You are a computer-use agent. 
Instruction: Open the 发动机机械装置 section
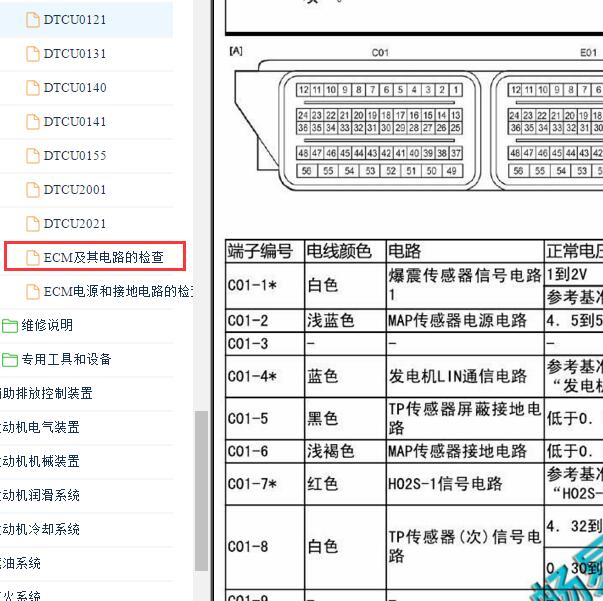point(40,461)
